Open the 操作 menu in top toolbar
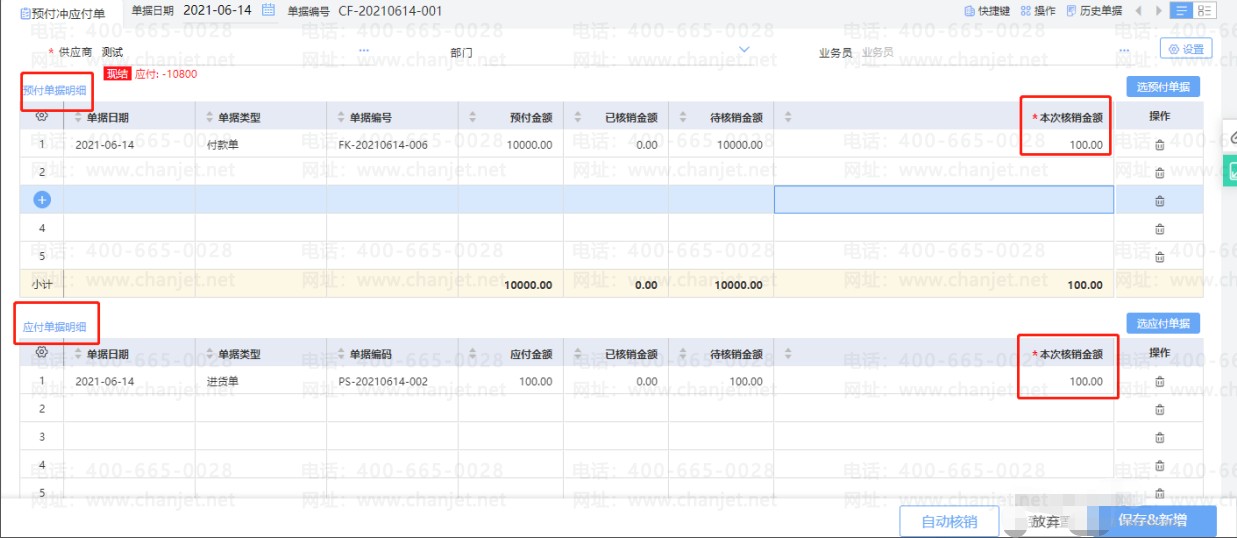1237x538 pixels. click(1038, 11)
